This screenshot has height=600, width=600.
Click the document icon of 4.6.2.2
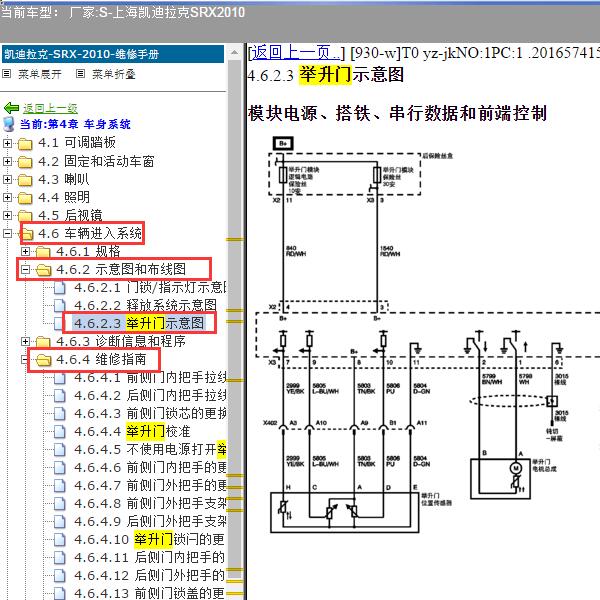60,306
